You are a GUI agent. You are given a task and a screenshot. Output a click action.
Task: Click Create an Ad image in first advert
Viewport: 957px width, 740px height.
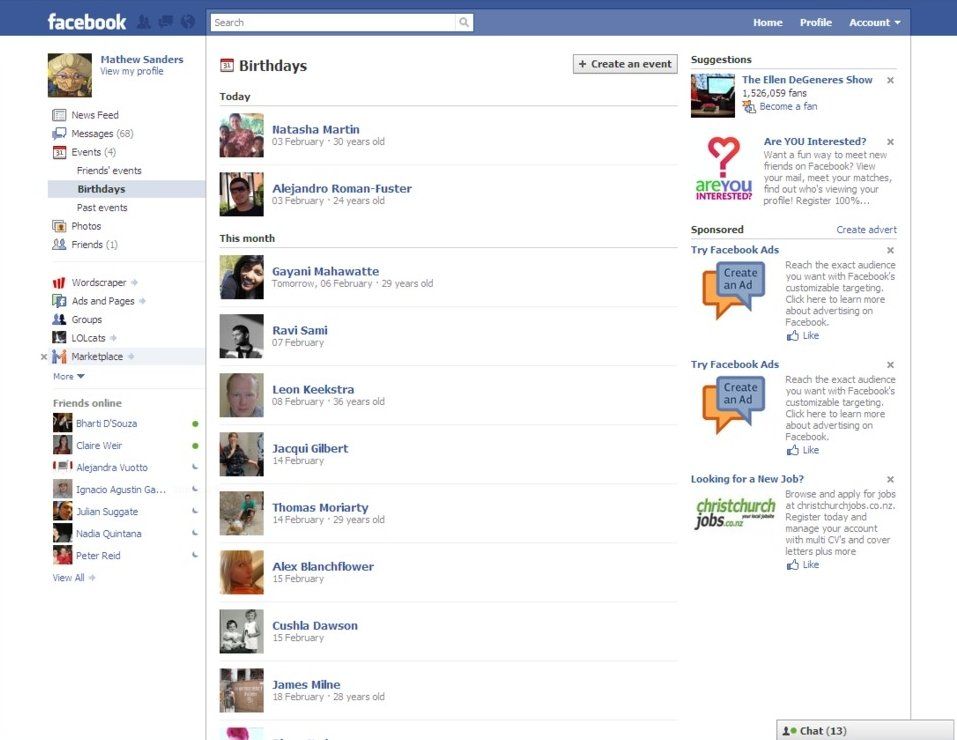coord(734,292)
